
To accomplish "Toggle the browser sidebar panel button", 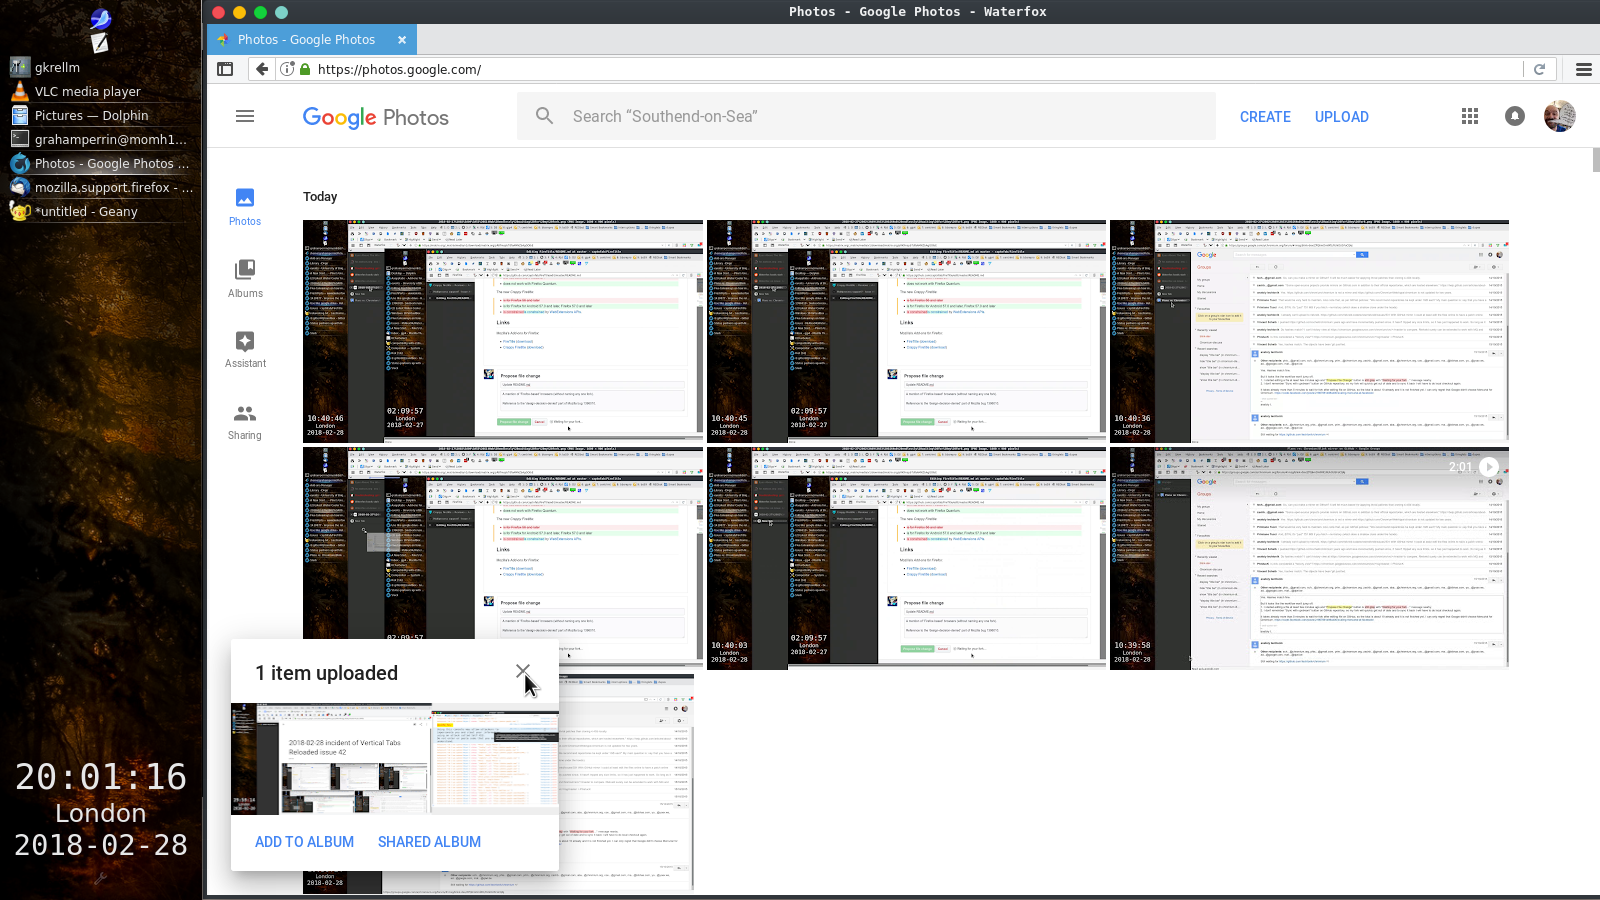I will pos(225,69).
